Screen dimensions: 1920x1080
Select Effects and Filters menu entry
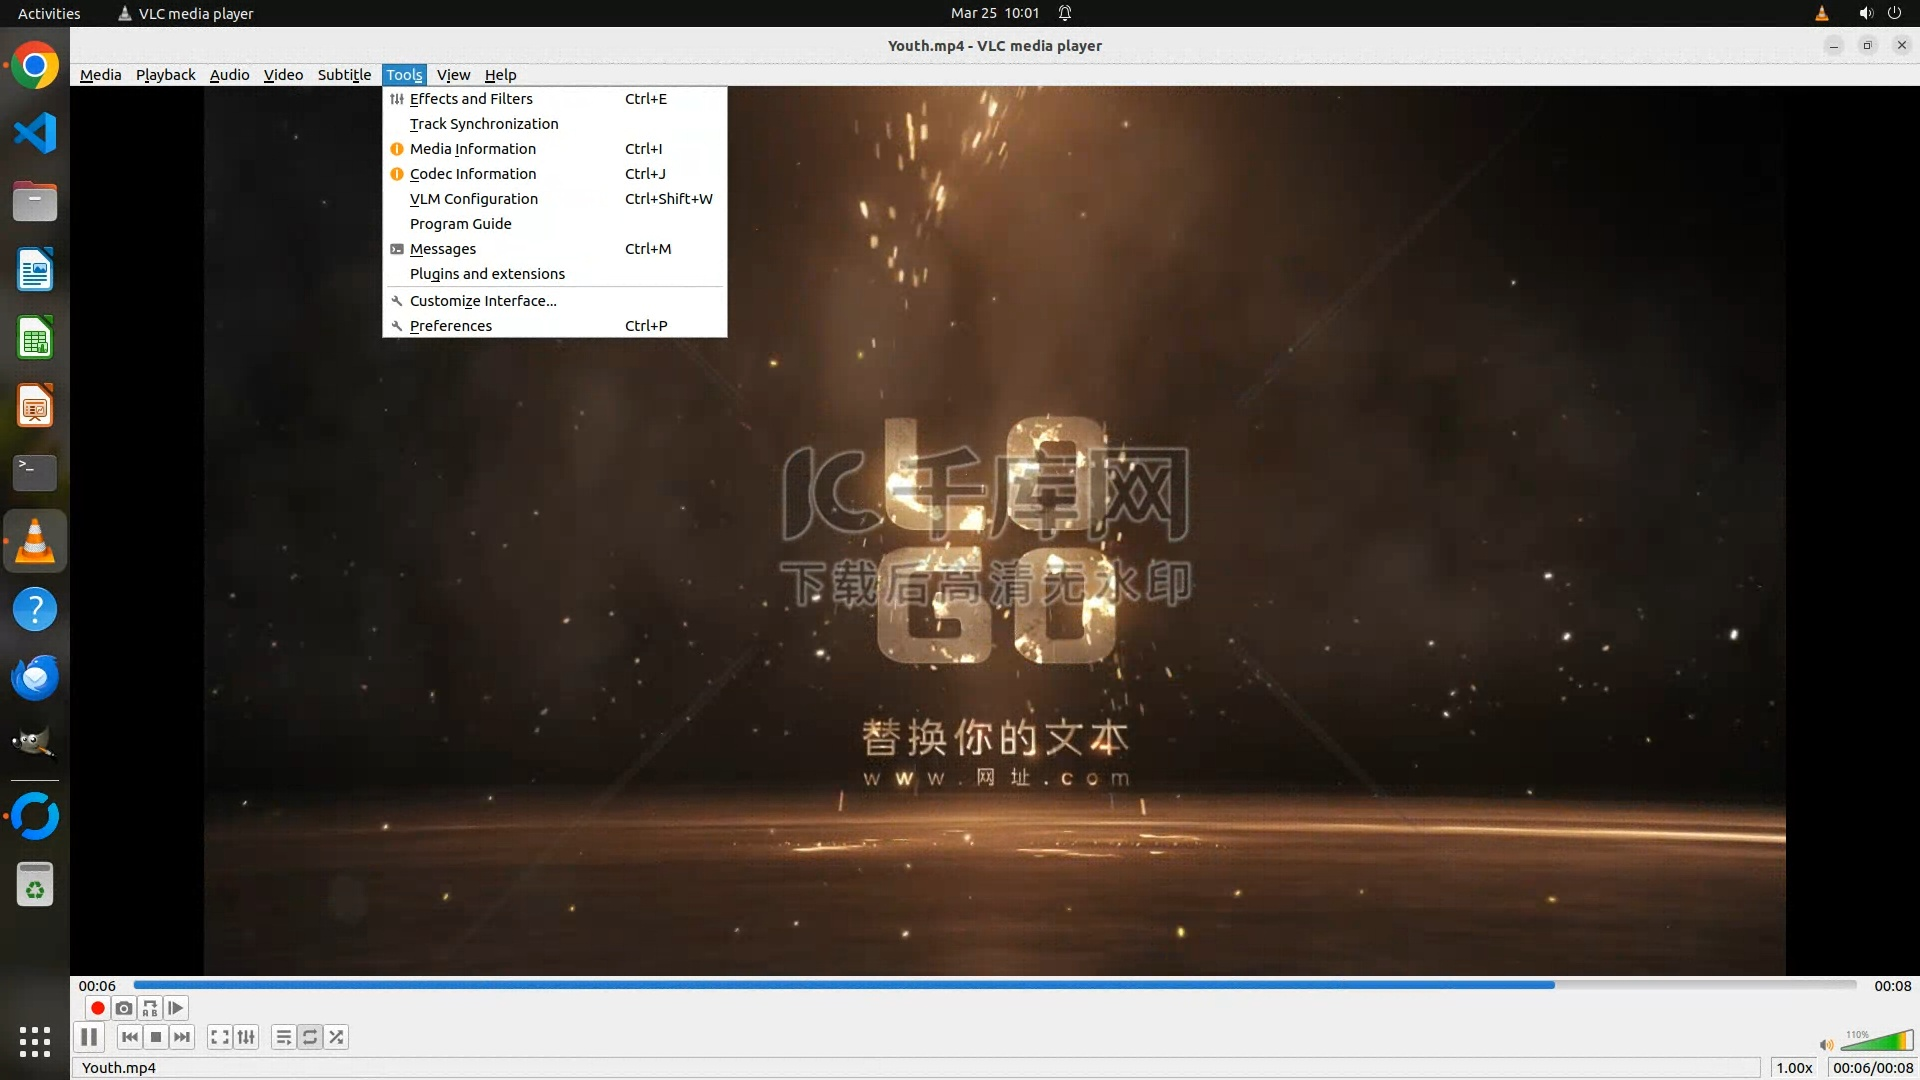coord(471,99)
